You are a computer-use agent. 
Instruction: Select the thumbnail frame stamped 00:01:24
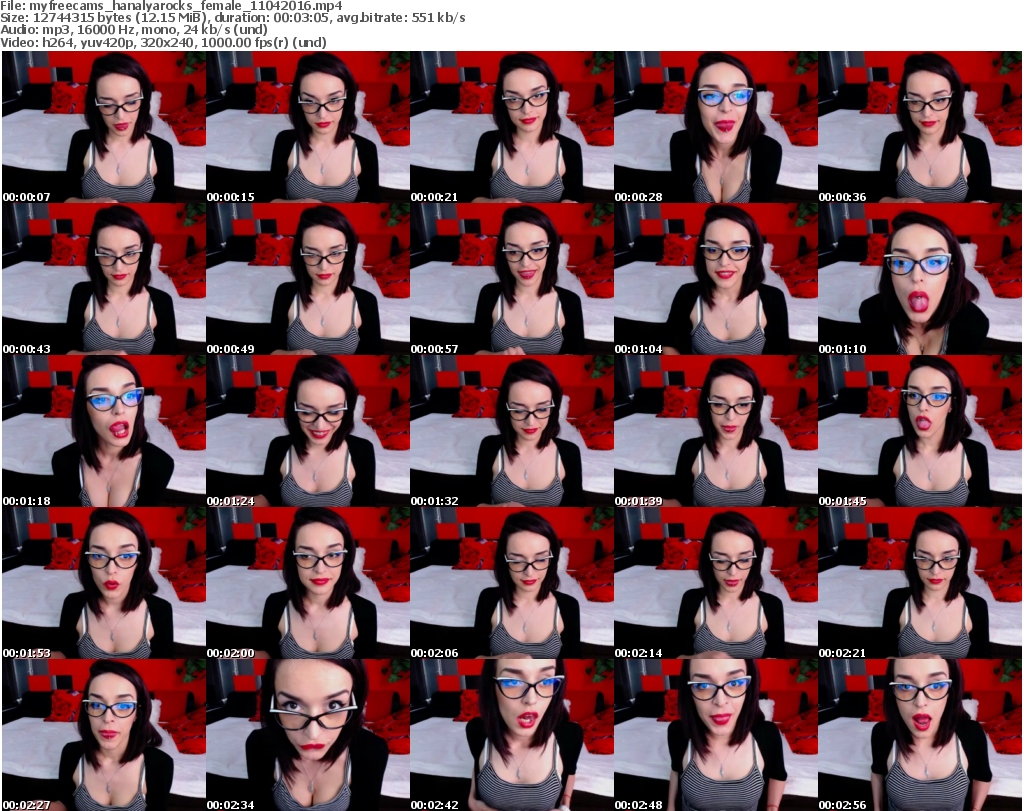[x=308, y=431]
